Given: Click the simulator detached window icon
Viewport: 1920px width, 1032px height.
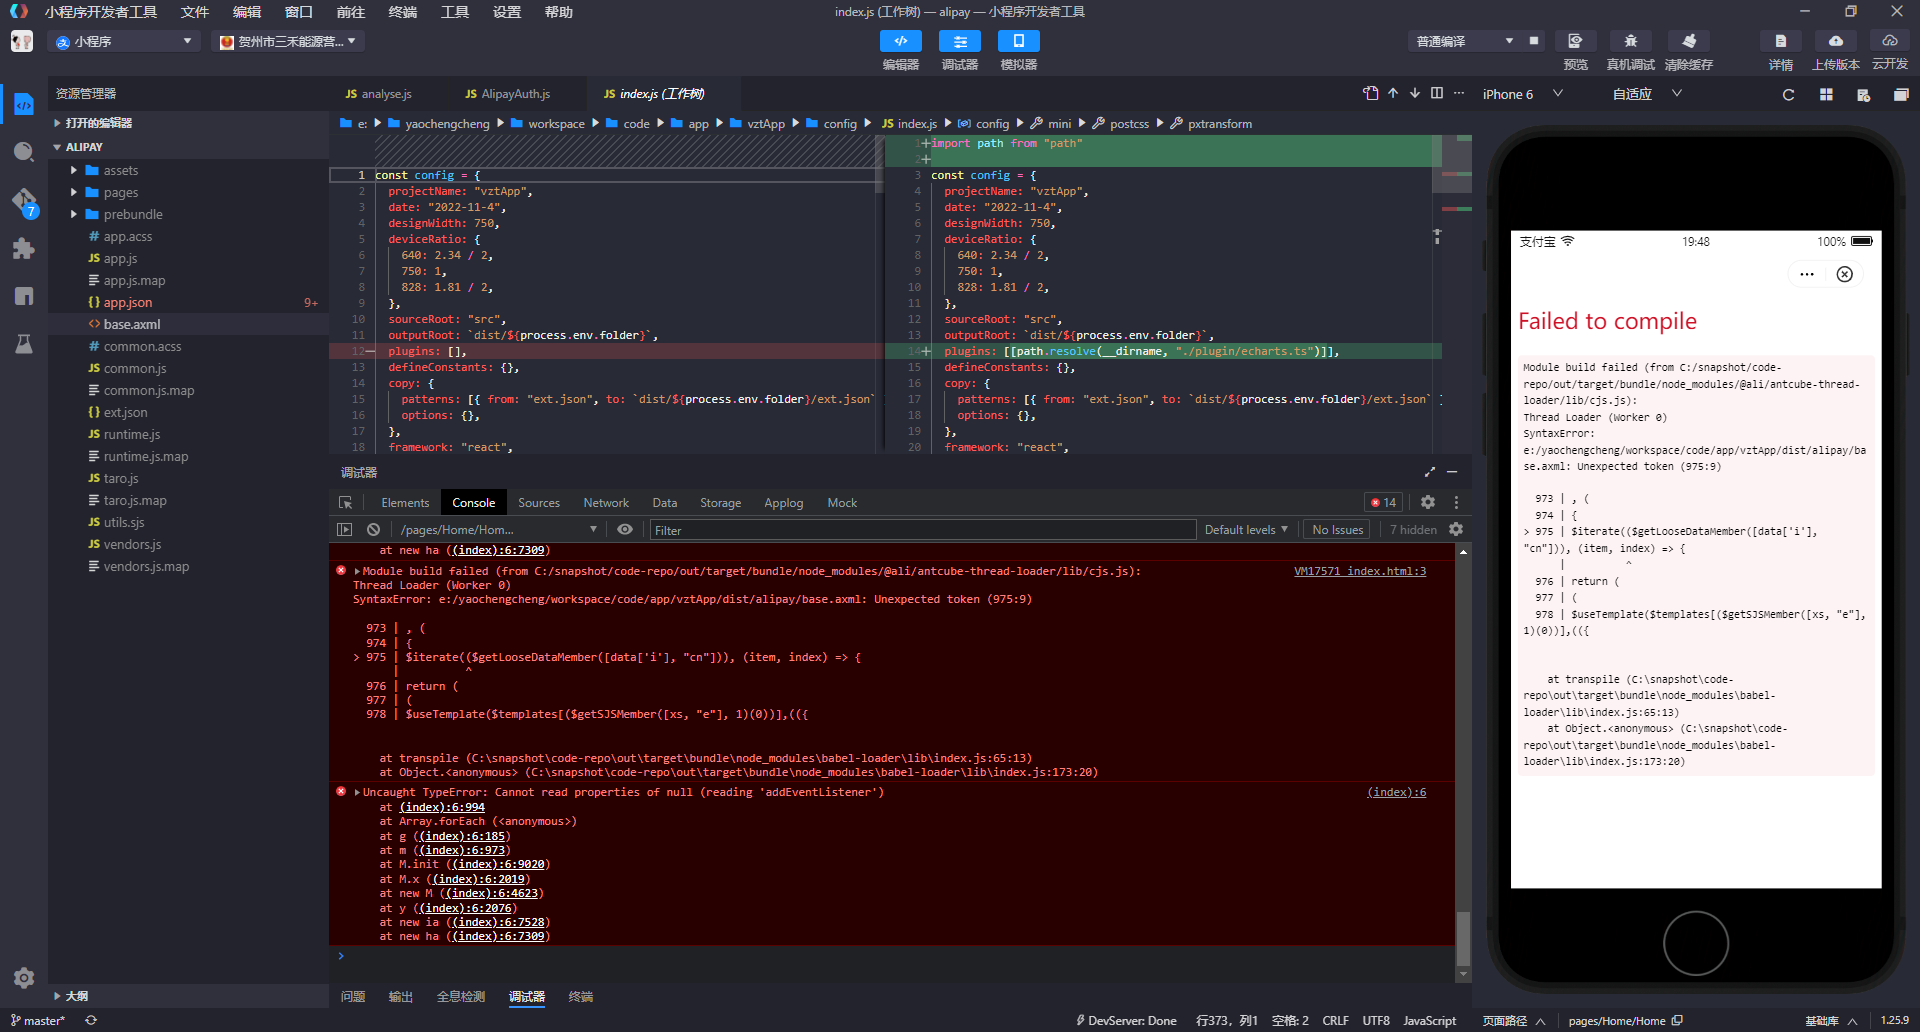Looking at the screenshot, I should tap(1901, 94).
